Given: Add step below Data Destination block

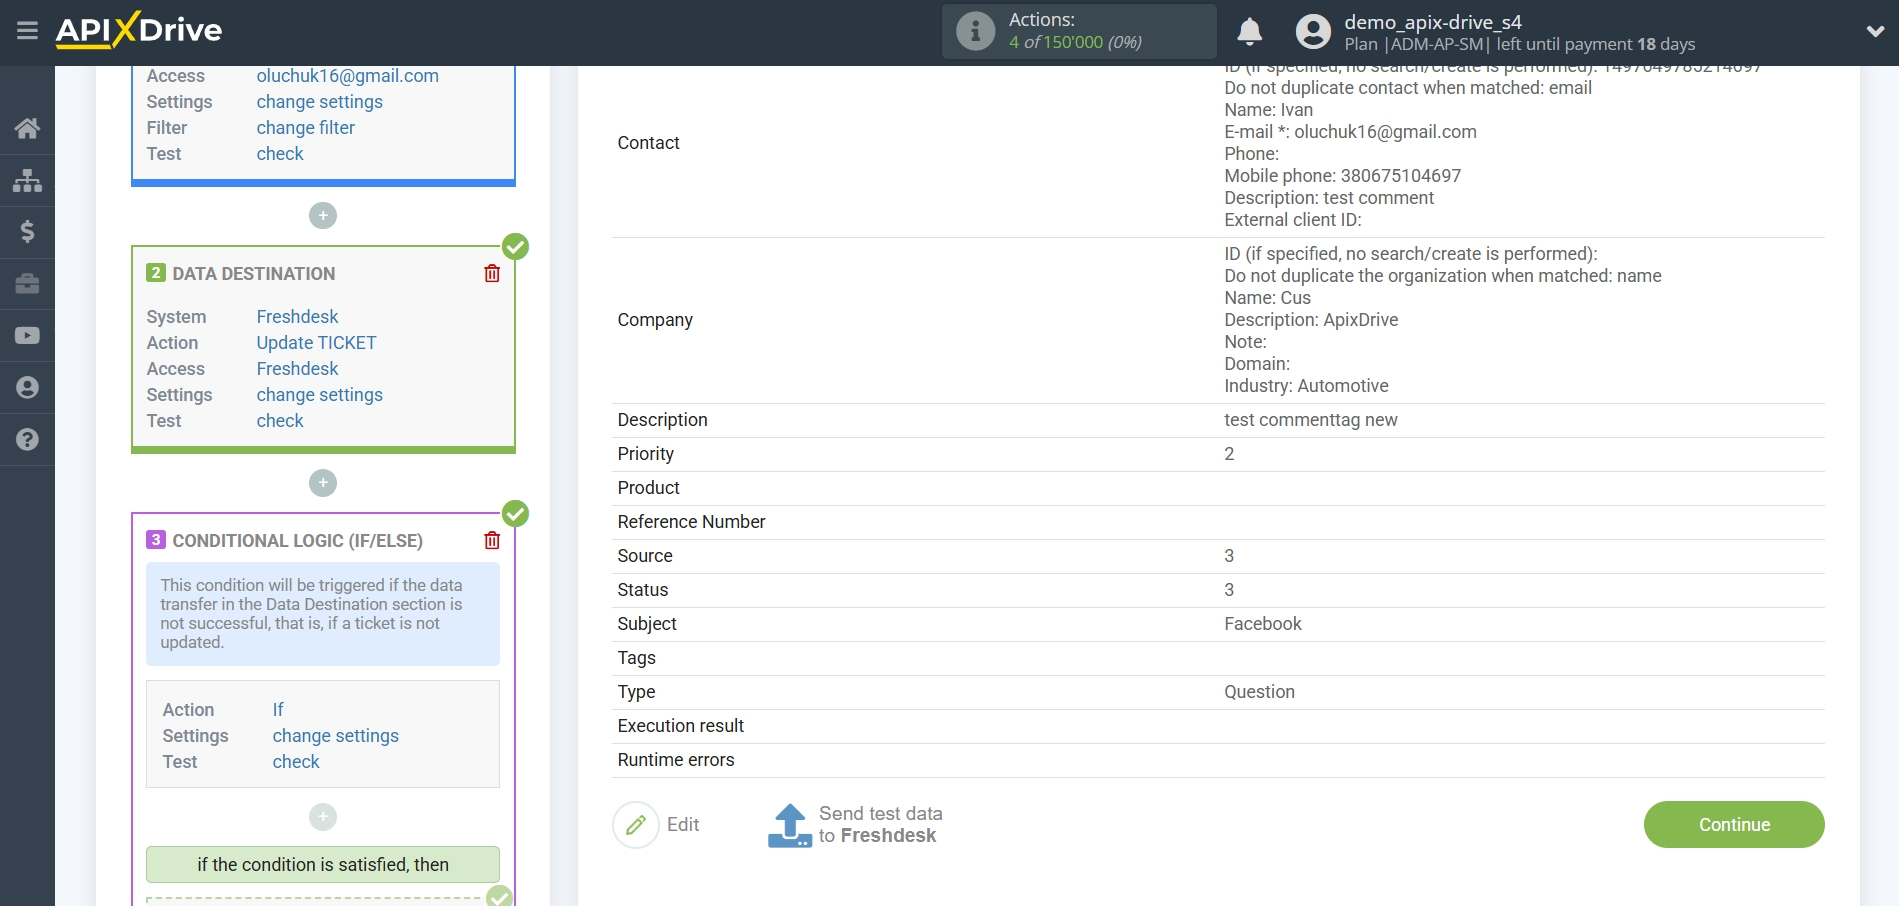Looking at the screenshot, I should click(323, 483).
